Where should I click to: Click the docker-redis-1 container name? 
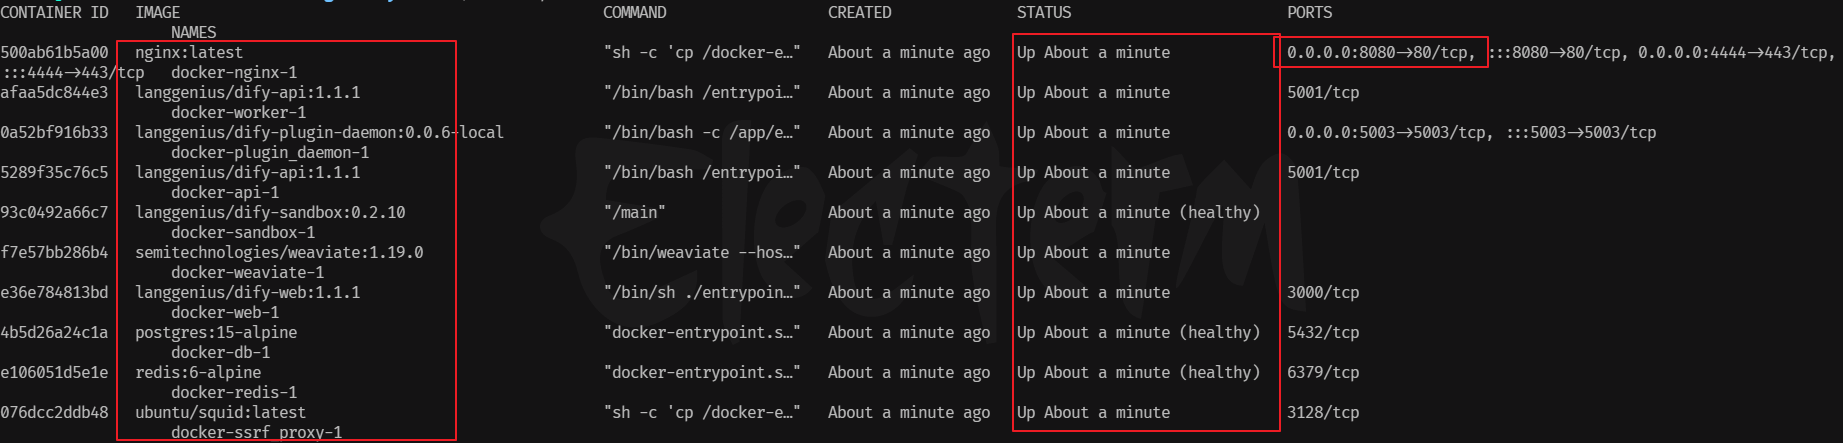coord(234,393)
